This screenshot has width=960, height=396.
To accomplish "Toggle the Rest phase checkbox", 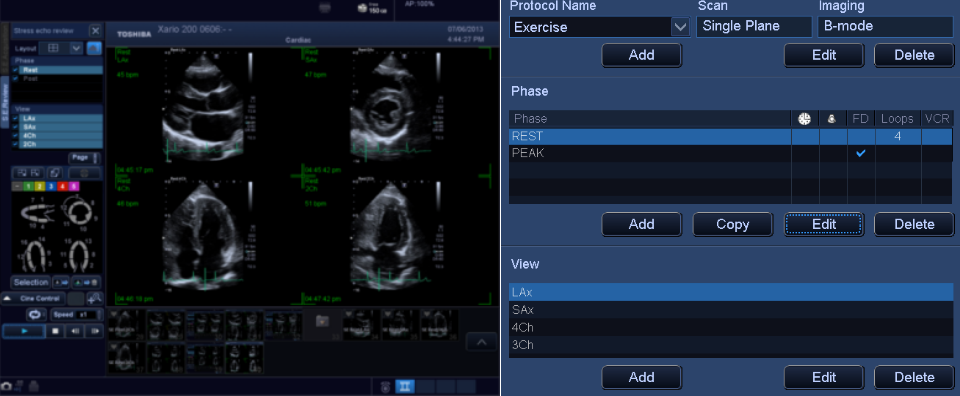I will [15, 70].
